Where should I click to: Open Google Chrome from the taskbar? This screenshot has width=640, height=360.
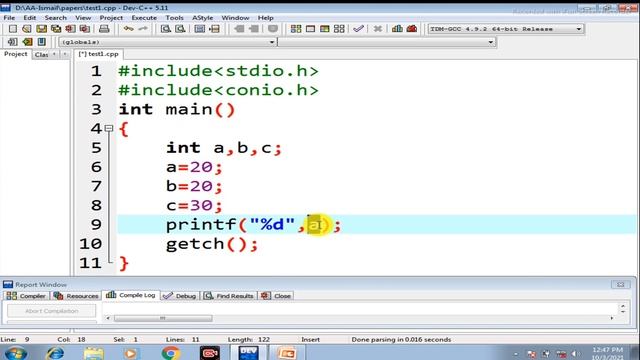[x=171, y=353]
